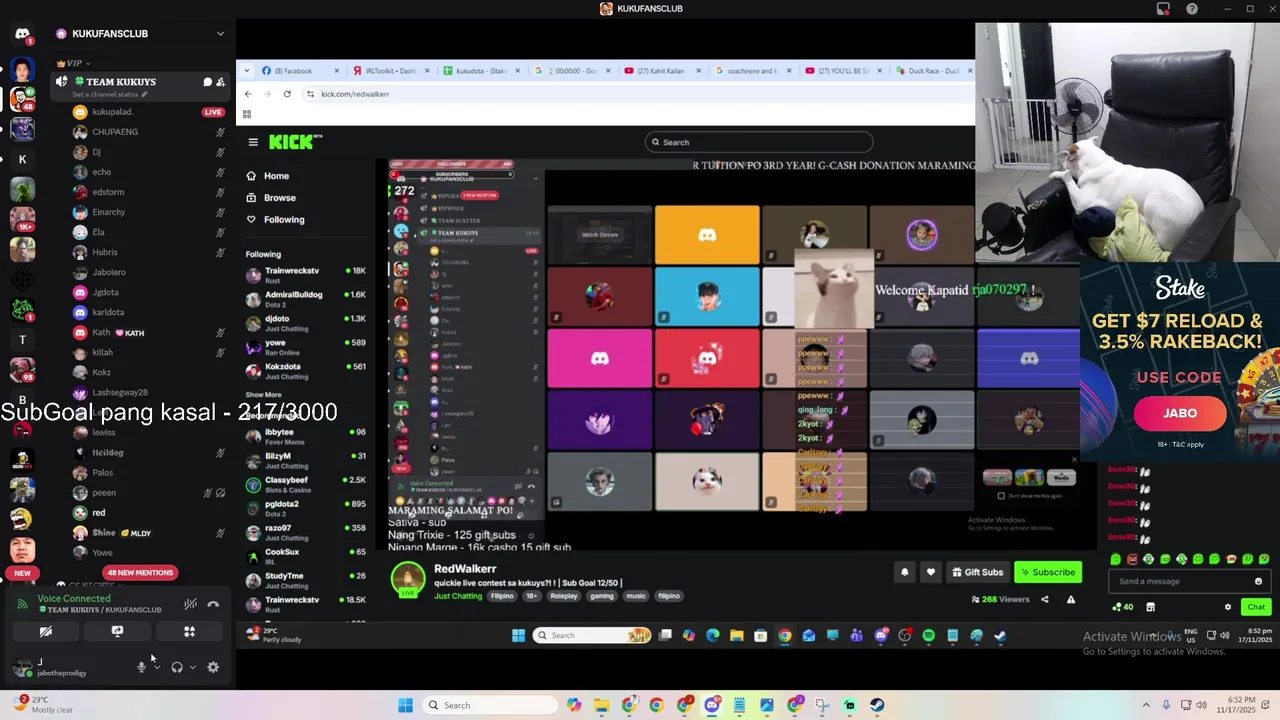
Task: Open the Kick channel points shop icon
Action: click(x=1150, y=607)
